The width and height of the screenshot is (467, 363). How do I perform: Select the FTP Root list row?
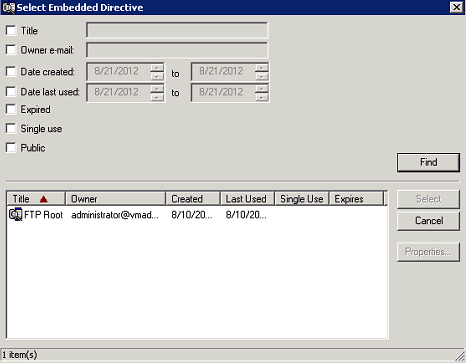[197, 215]
